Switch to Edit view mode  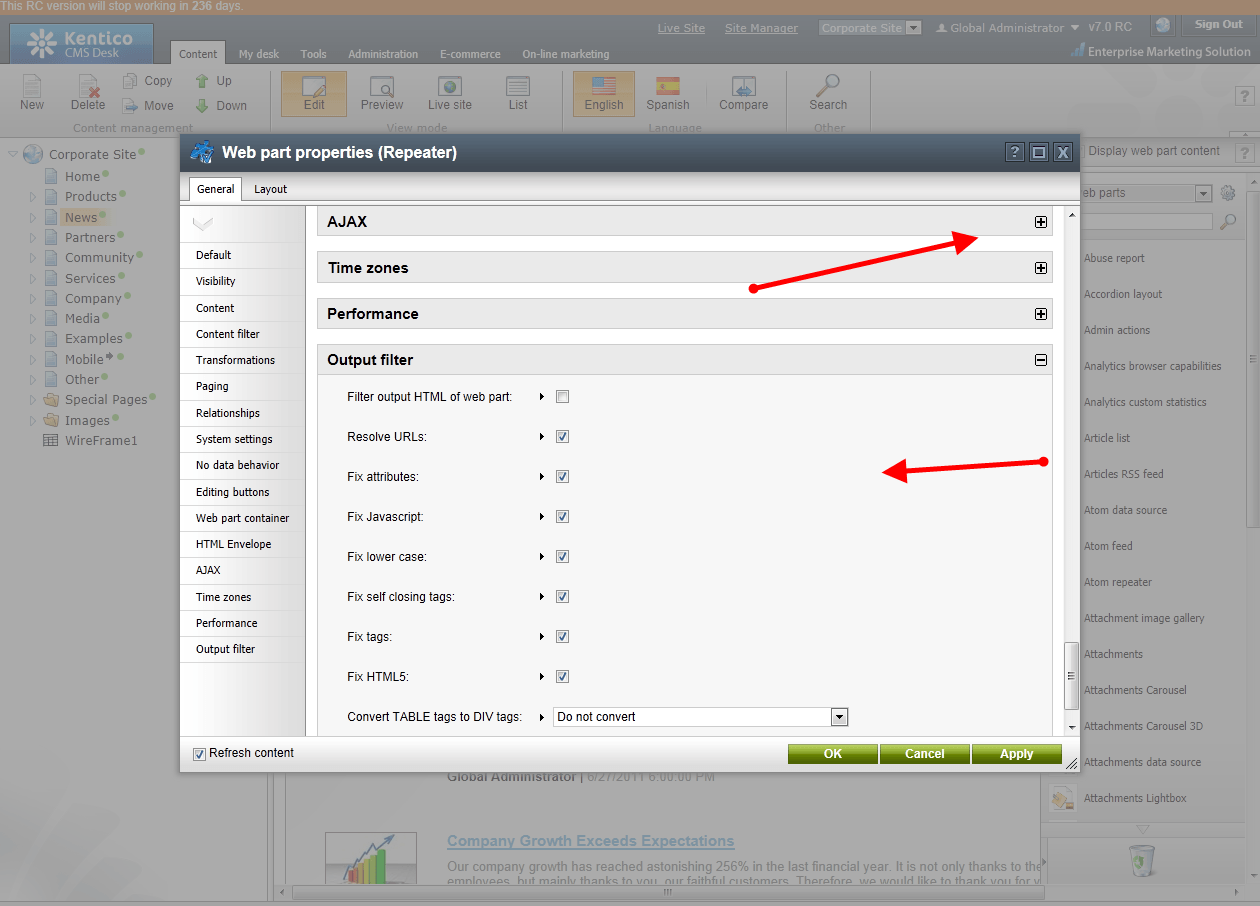(x=314, y=93)
